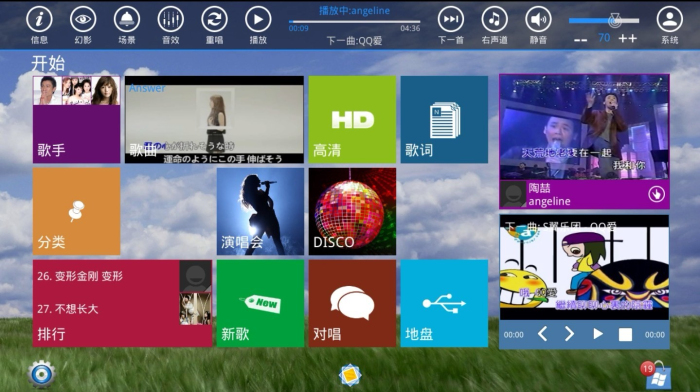
Task: Skip with the 下一首 next-song icon
Action: coord(451,20)
